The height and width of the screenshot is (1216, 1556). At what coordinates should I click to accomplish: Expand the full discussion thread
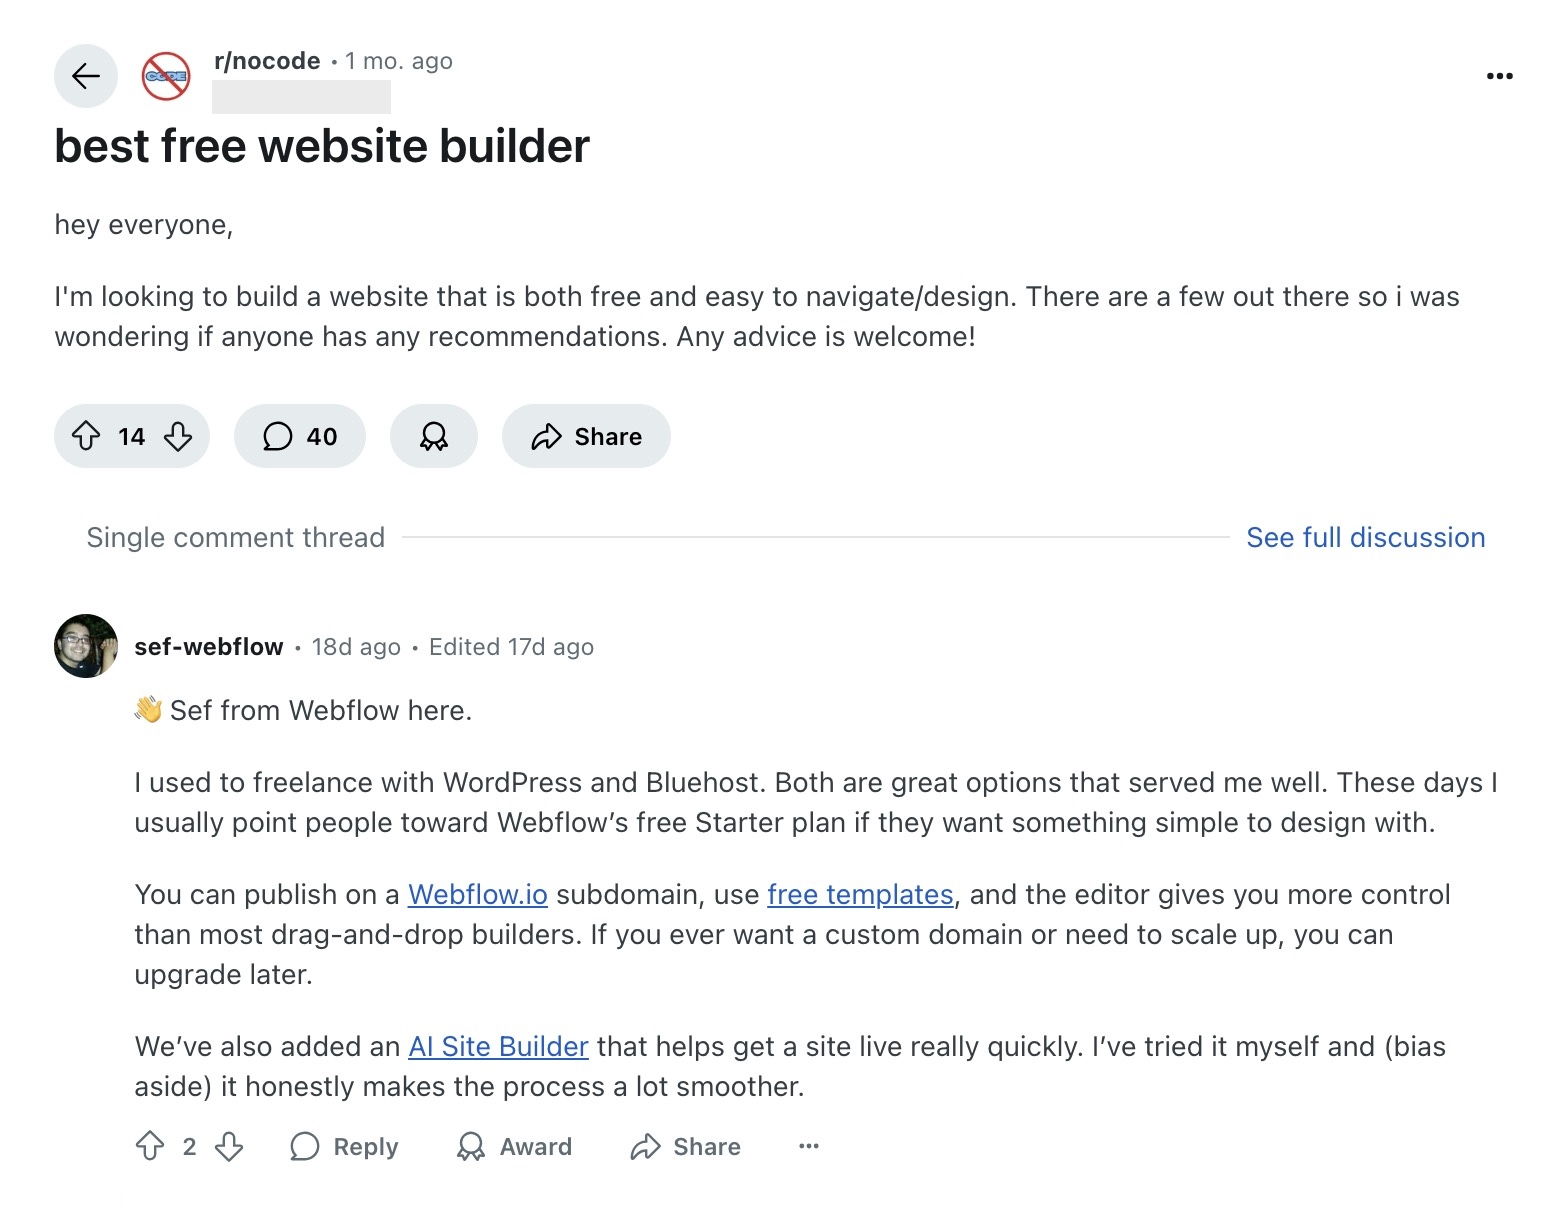(x=1365, y=537)
